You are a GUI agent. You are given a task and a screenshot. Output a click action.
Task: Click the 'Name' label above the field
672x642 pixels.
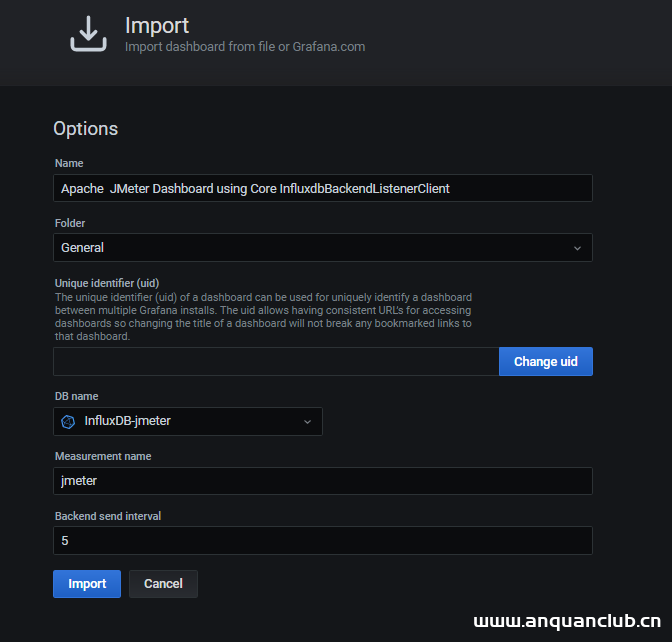pos(69,163)
